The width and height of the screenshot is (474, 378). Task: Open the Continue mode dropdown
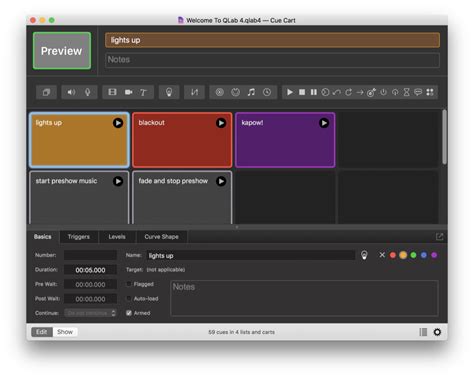click(90, 313)
